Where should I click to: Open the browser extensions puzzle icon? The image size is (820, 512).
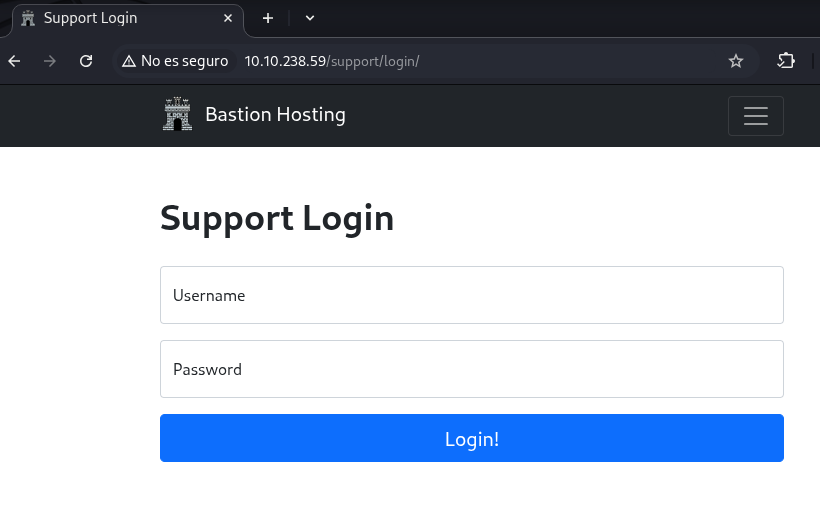[786, 61]
